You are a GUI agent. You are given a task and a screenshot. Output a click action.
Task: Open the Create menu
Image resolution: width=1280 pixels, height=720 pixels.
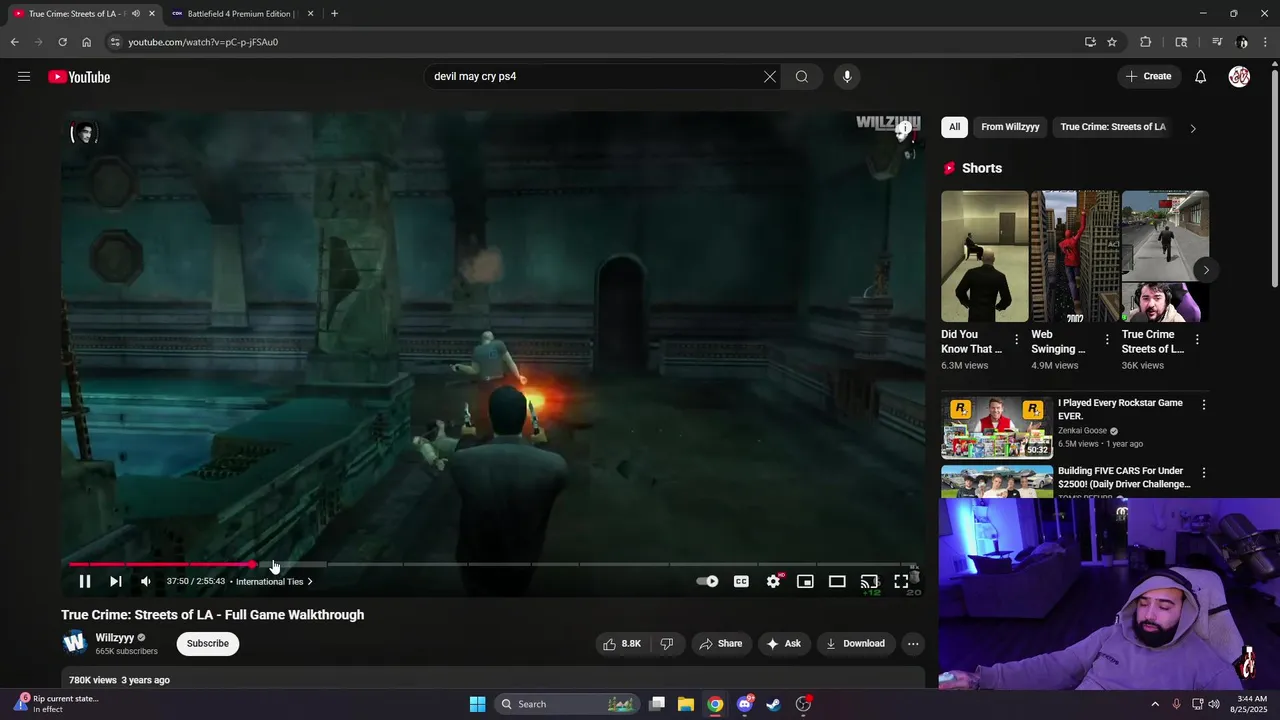pyautogui.click(x=1148, y=76)
